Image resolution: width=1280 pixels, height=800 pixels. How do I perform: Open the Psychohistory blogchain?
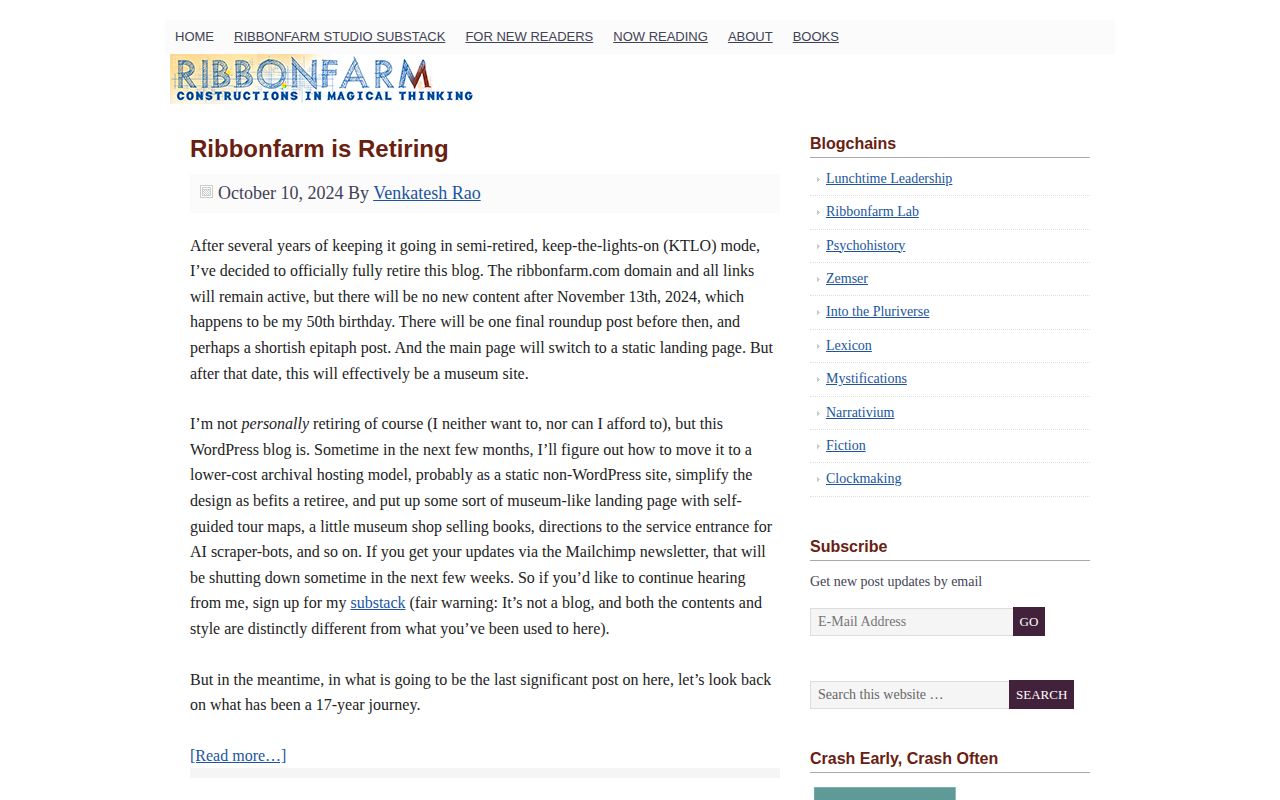pos(865,245)
